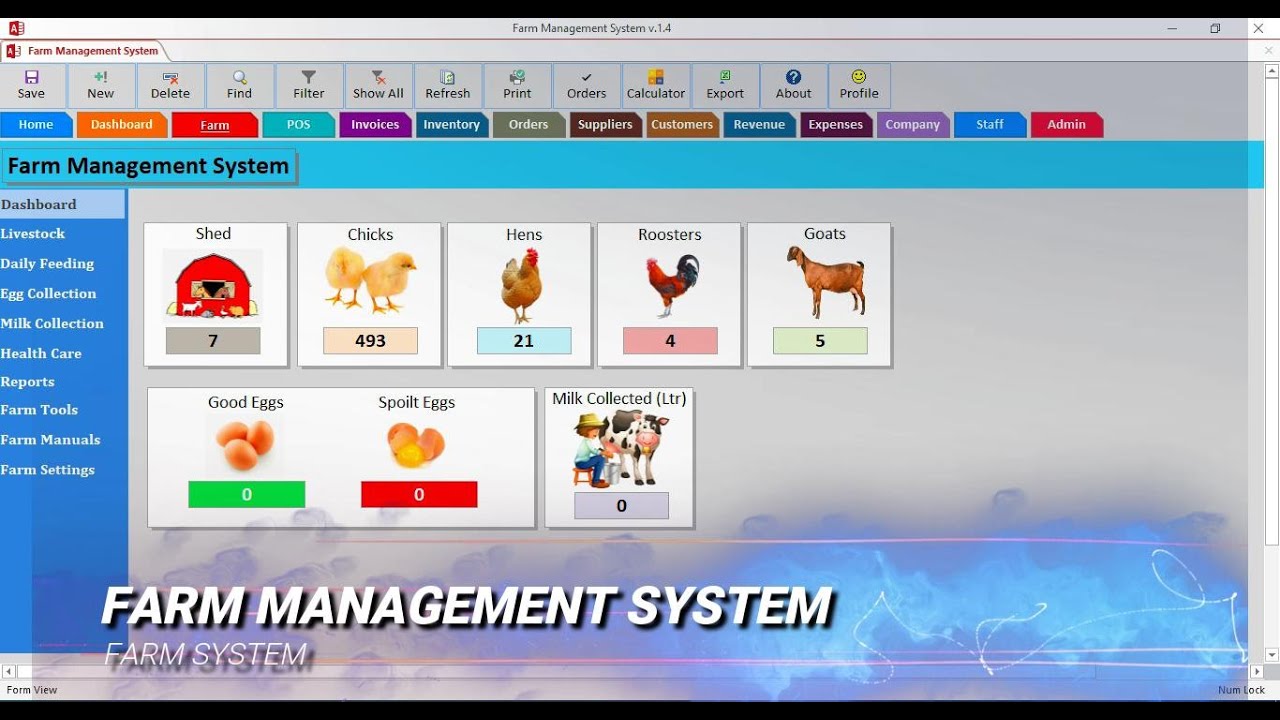1280x720 pixels.
Task: Open the Orders navigation tab
Action: (529, 125)
